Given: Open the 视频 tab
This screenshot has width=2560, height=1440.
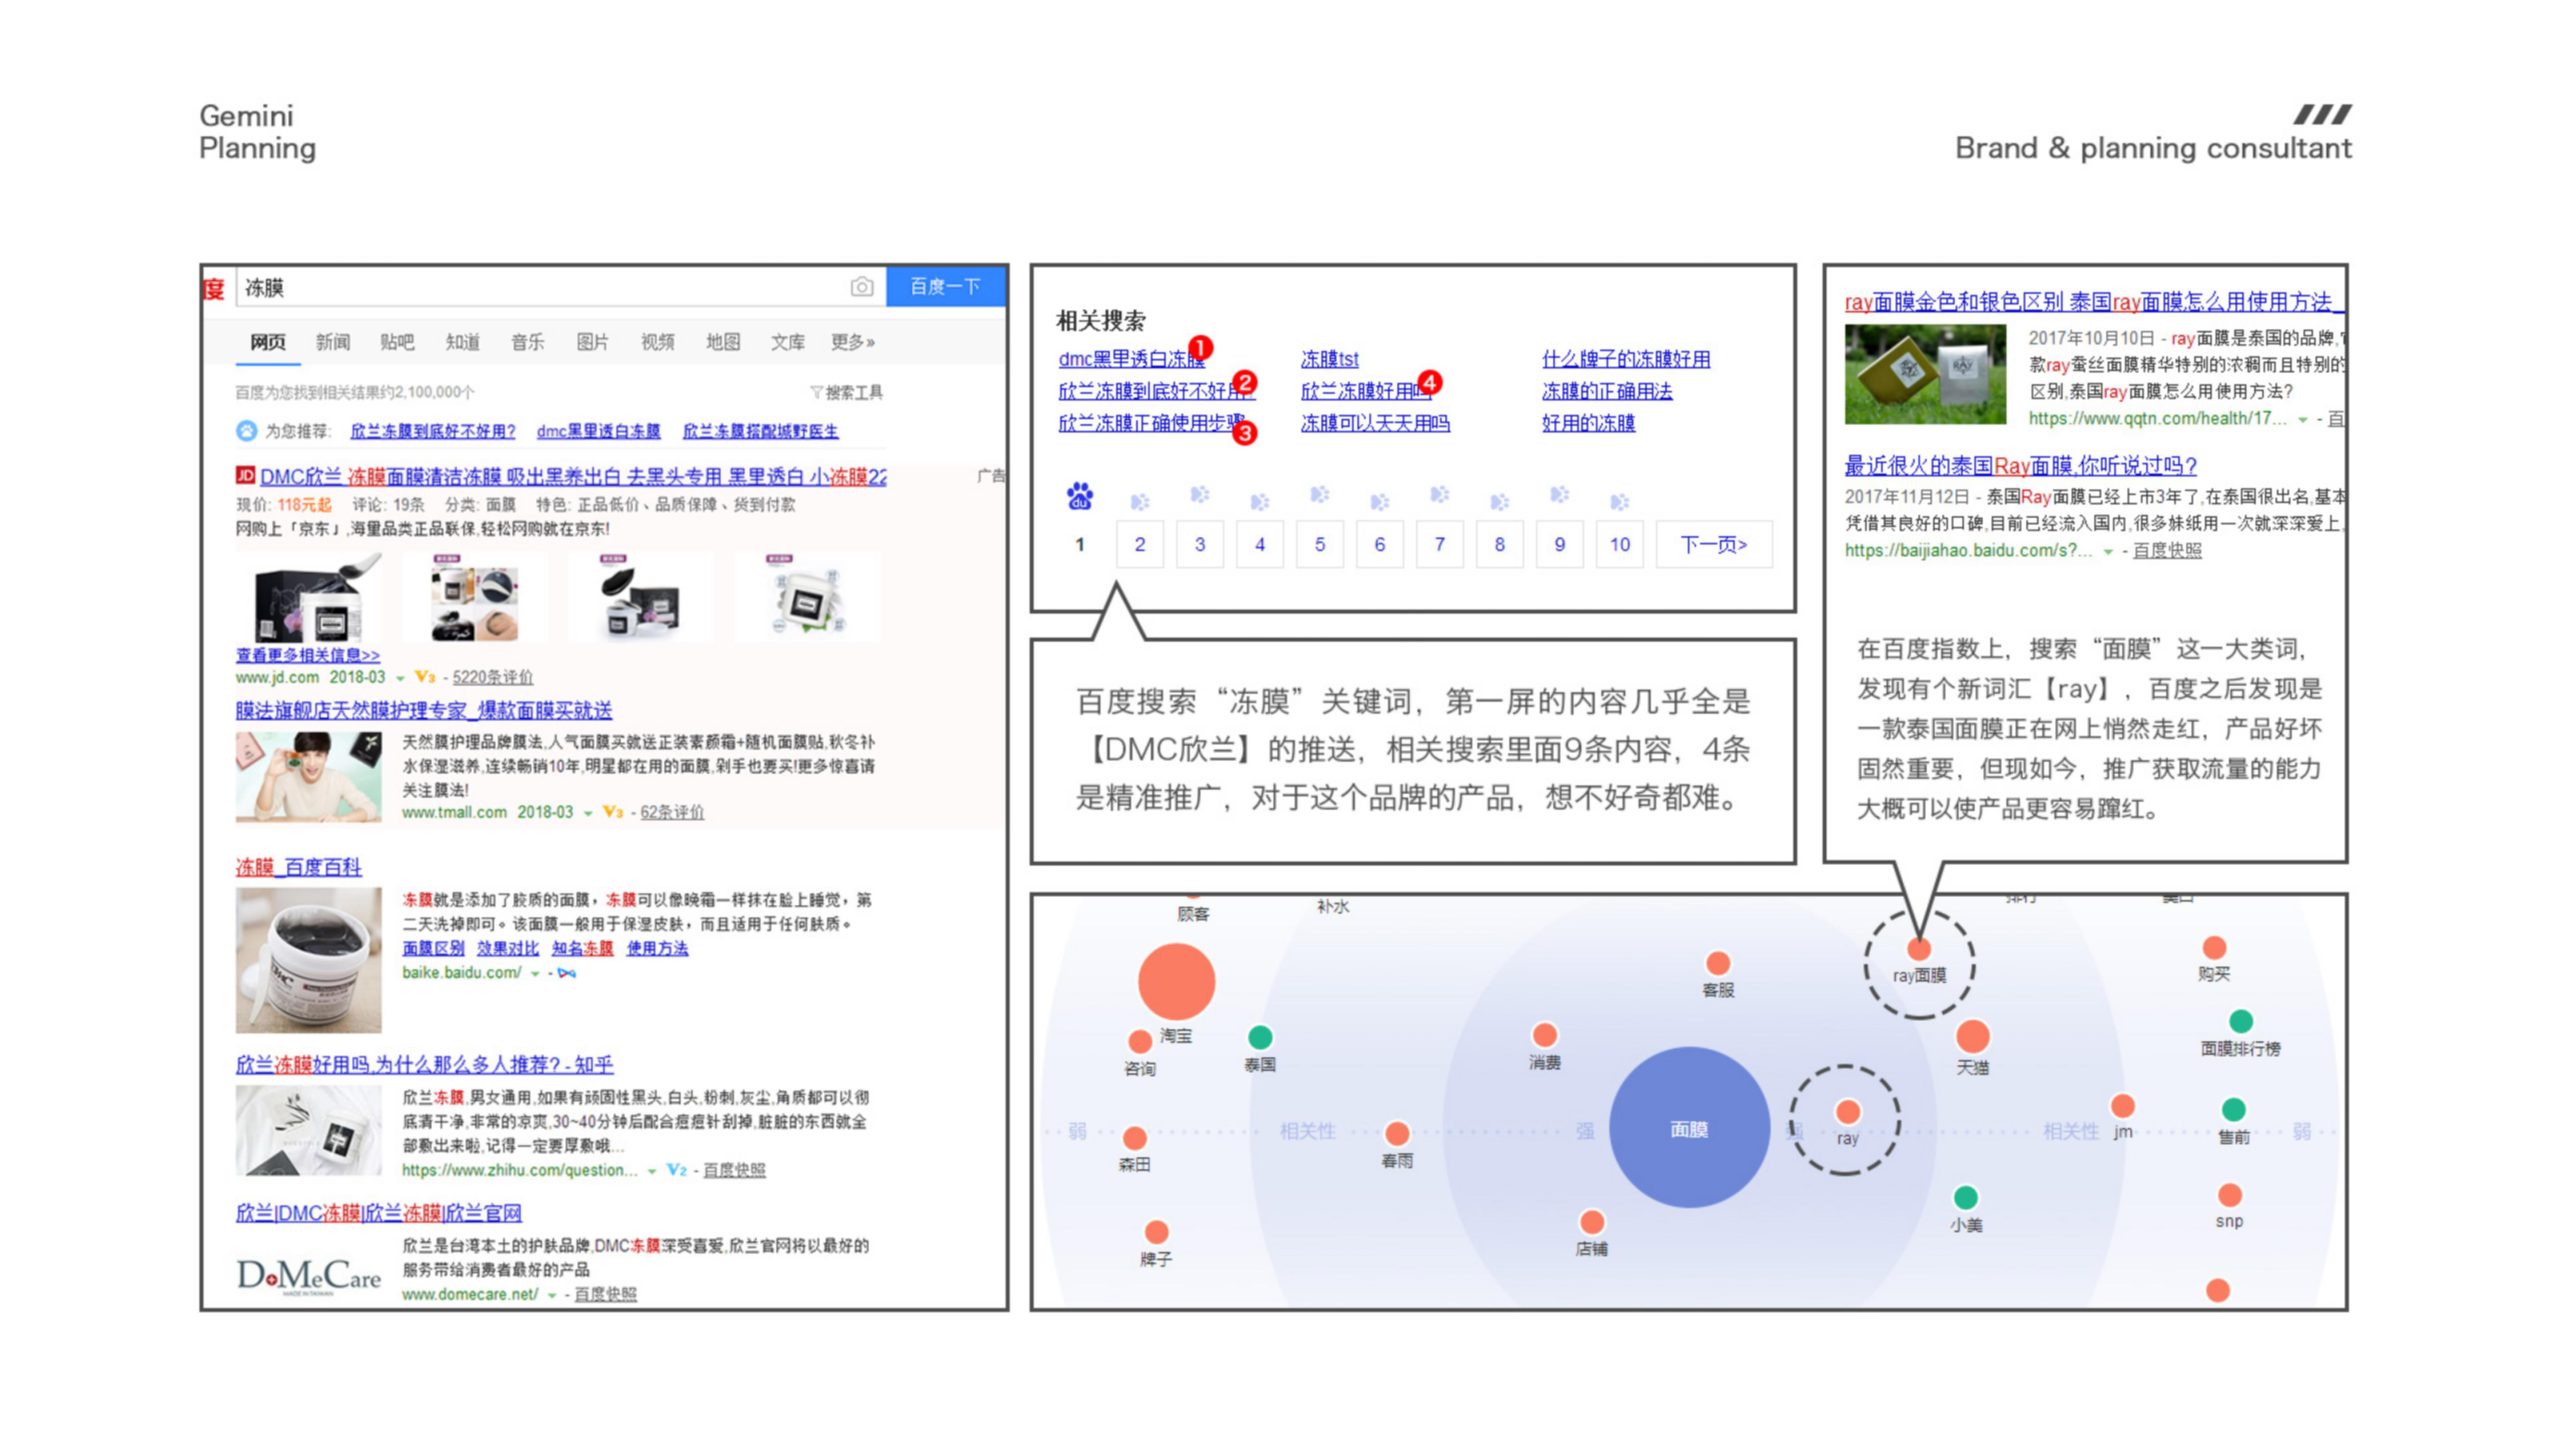Looking at the screenshot, I should tap(657, 342).
